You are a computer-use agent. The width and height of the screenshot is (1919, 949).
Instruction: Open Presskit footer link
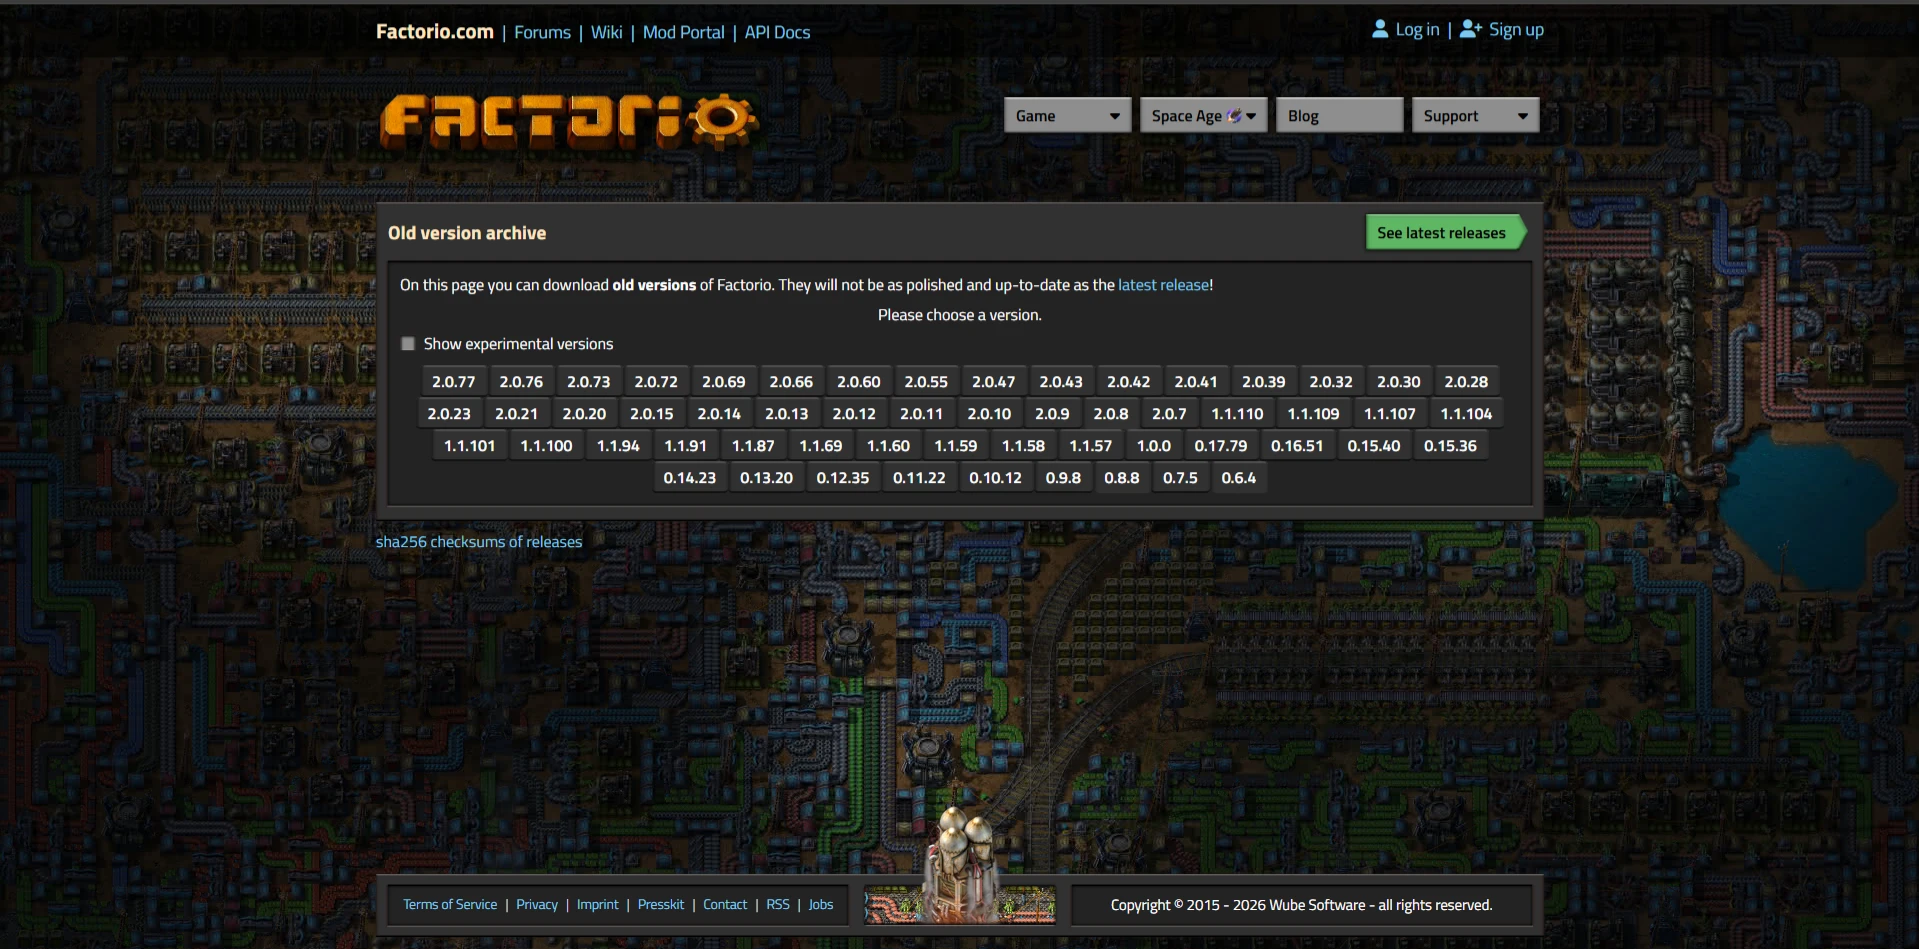[x=661, y=904]
